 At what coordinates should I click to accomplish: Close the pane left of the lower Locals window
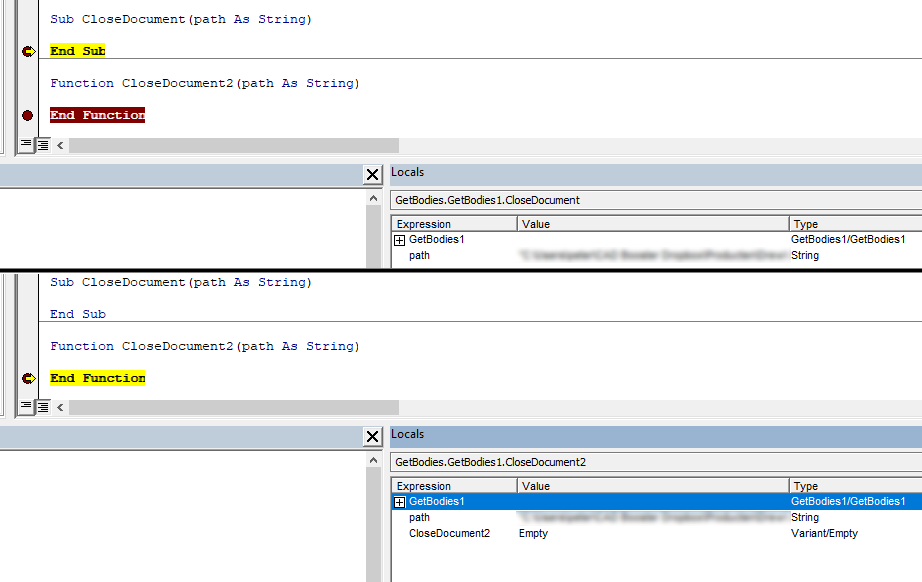tap(372, 437)
